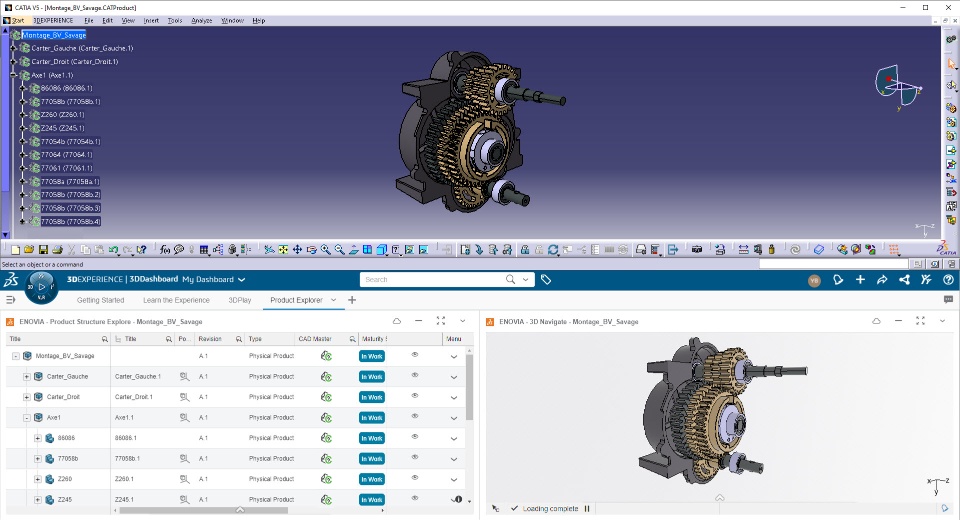Open the My Dashboard dropdown chevron

242,279
